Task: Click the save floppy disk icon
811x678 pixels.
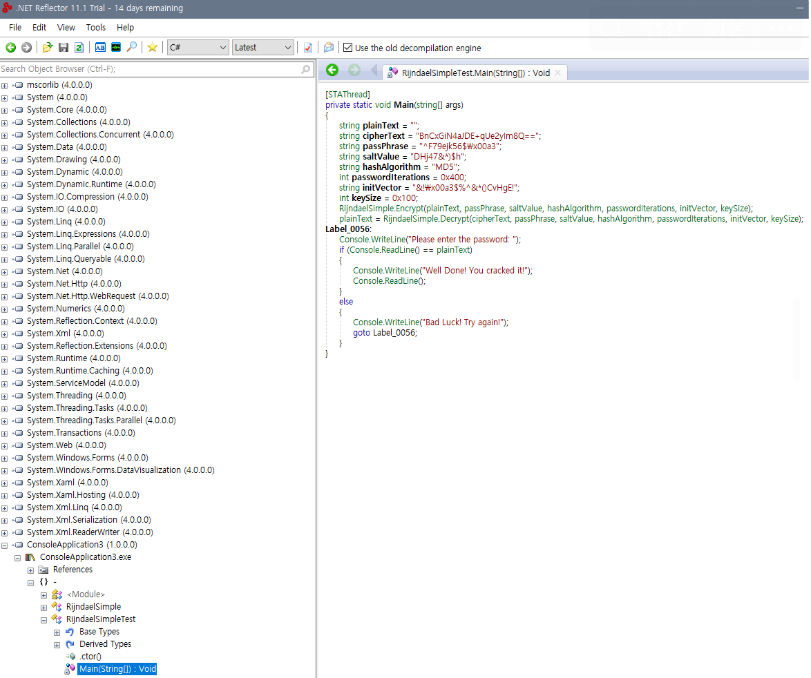Action: pyautogui.click(x=64, y=48)
